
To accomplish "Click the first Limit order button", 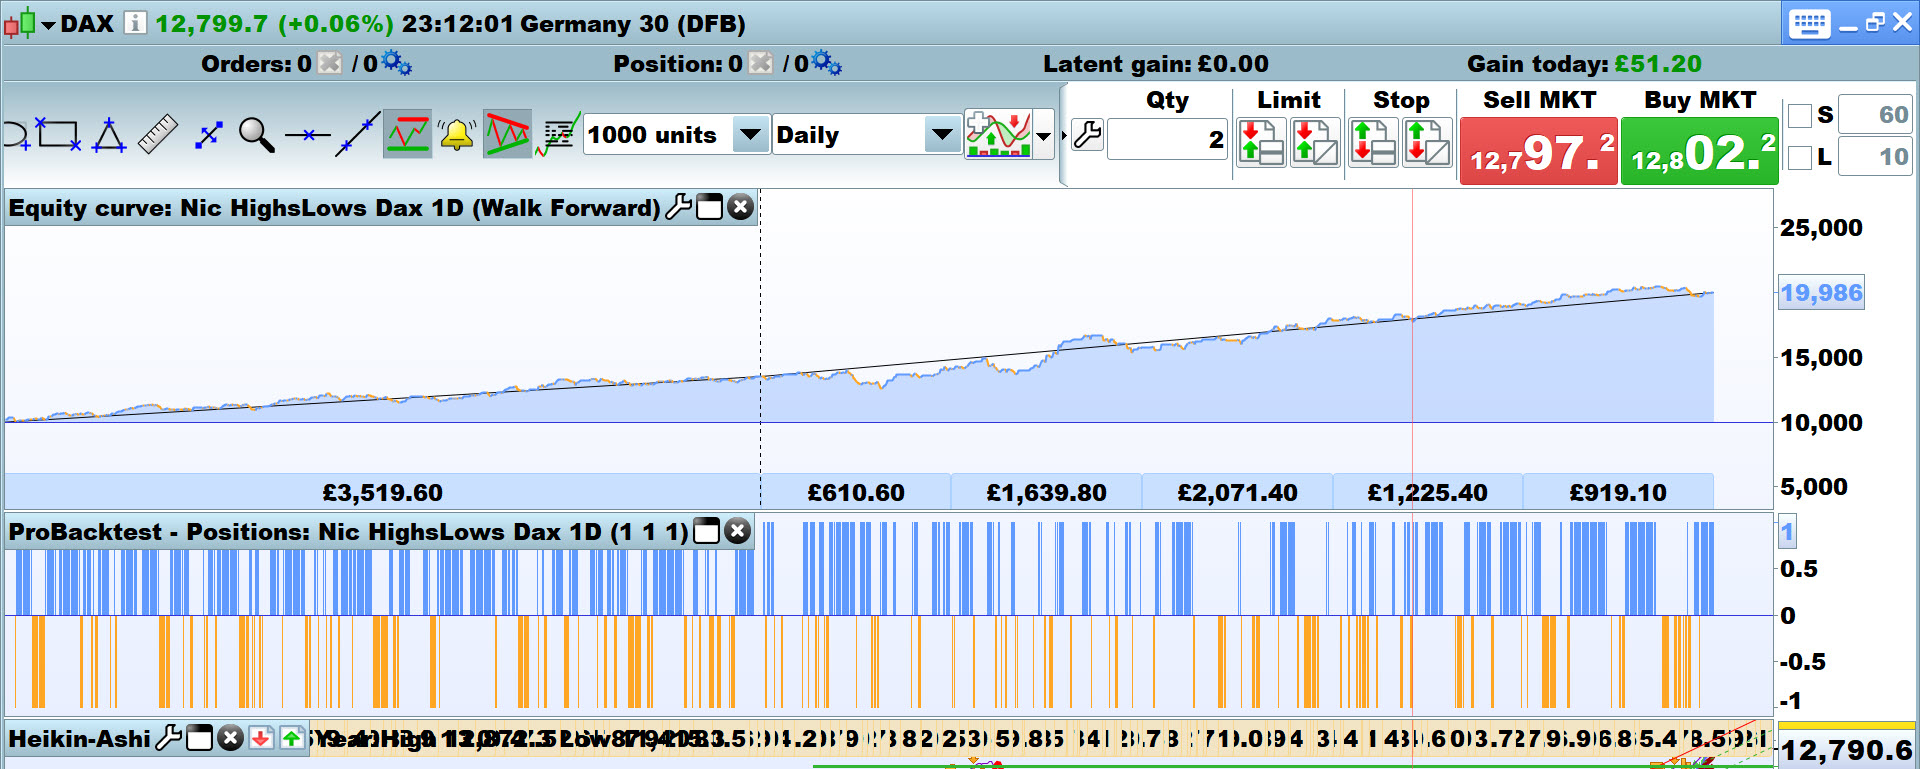I will [x=1261, y=142].
